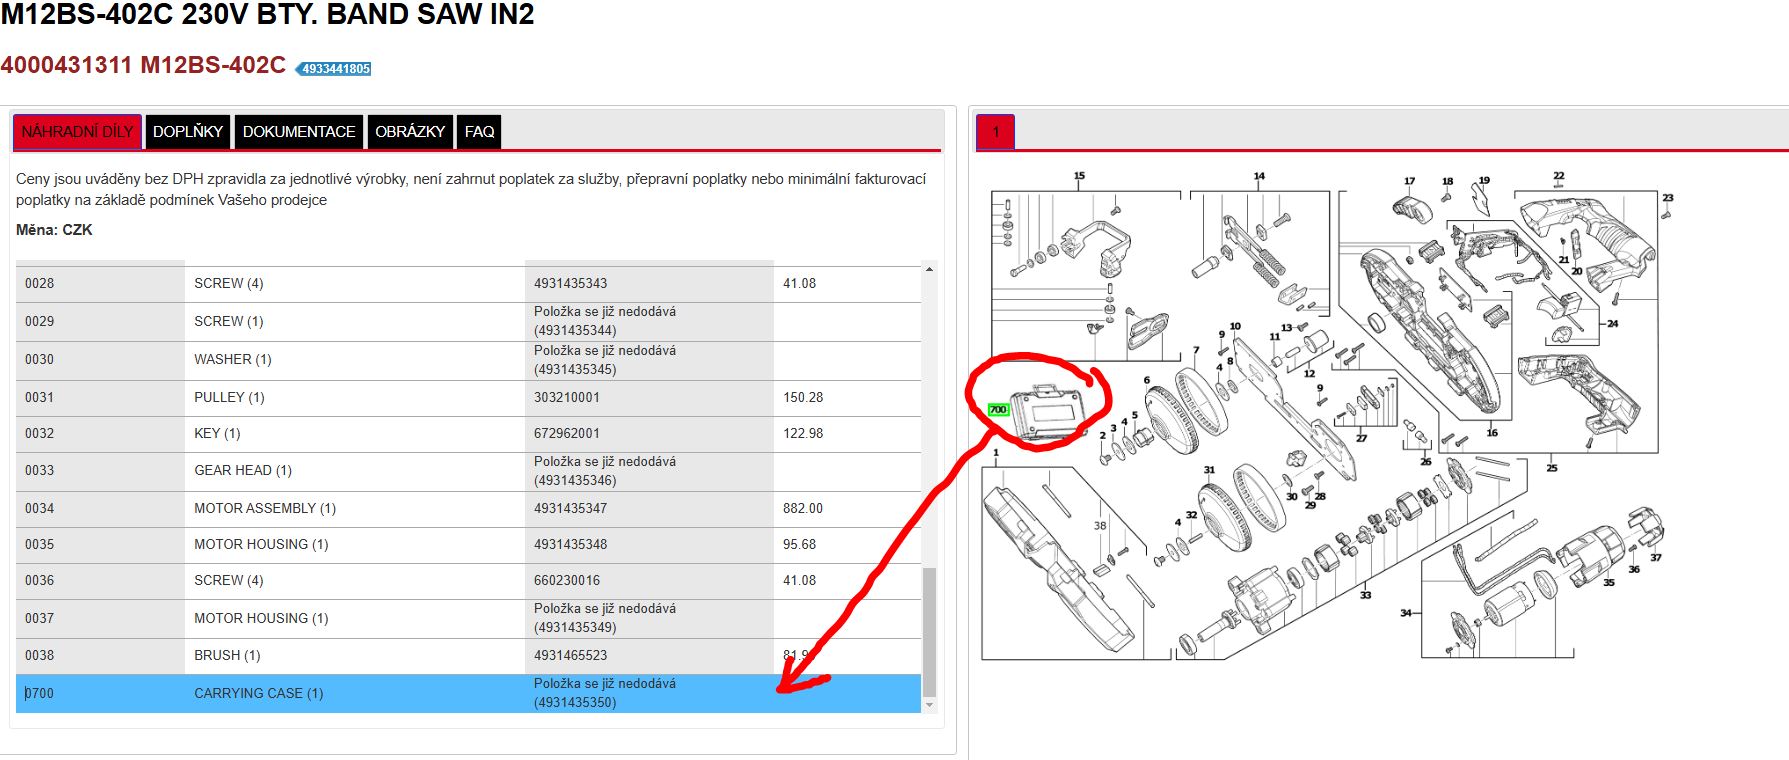The width and height of the screenshot is (1789, 760).
Task: Click product heading 4000431311 M12BS-402C
Action: 143,65
